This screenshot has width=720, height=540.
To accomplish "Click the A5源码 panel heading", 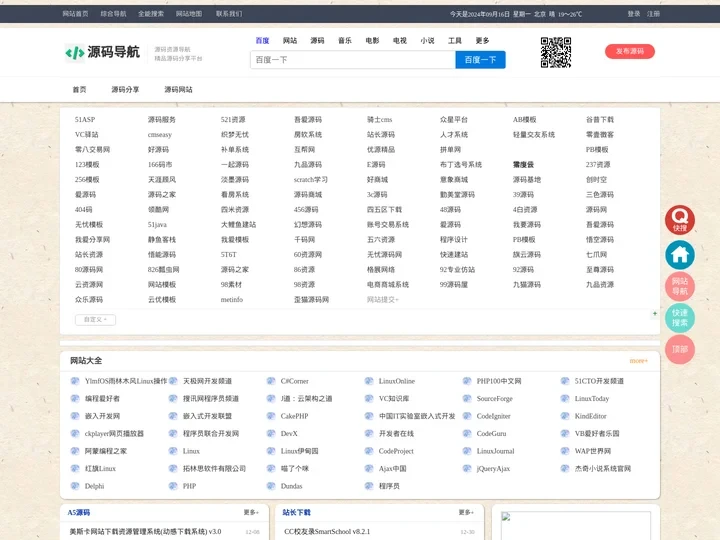I will click(79, 512).
